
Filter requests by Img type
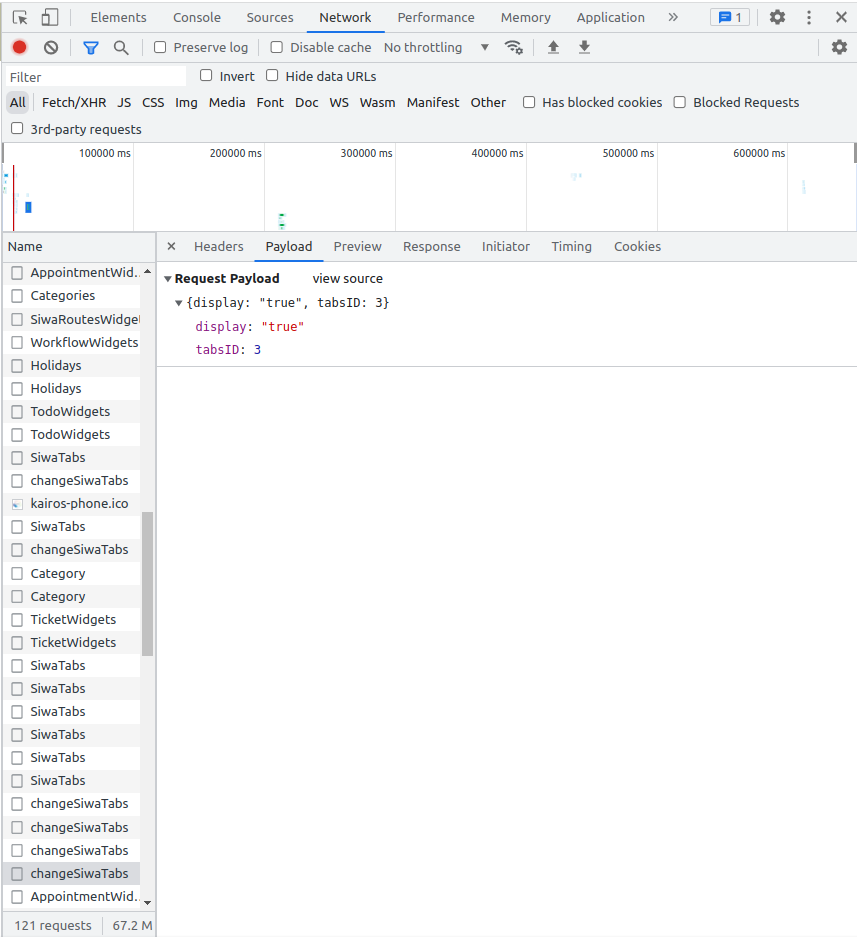[x=186, y=102]
